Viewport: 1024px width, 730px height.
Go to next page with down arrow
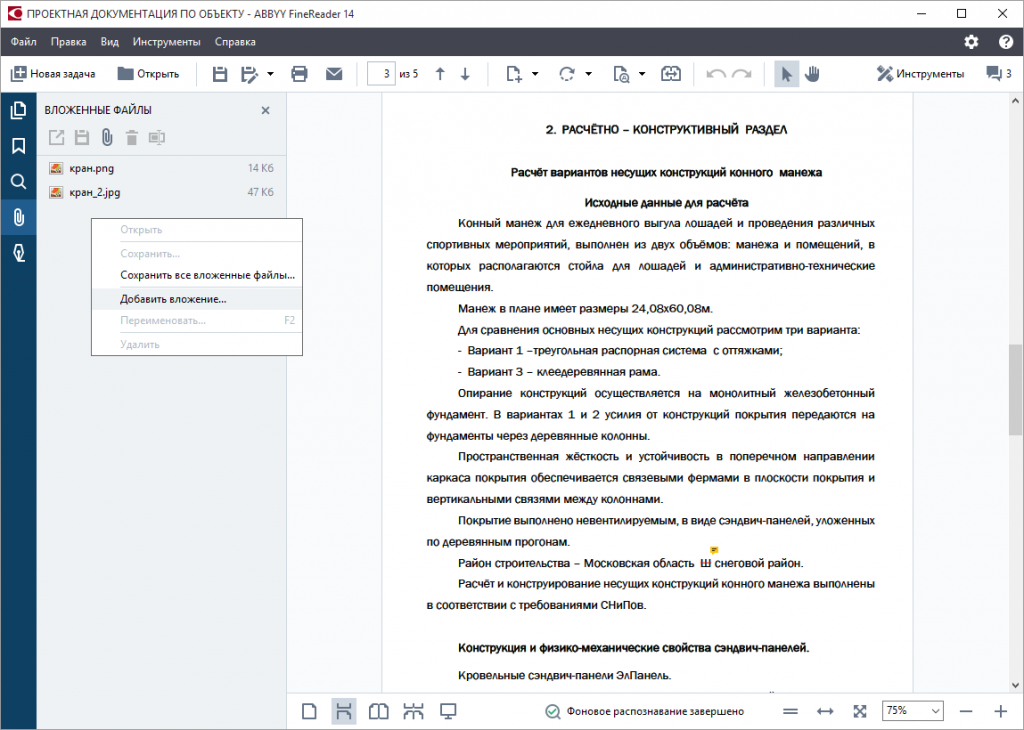(x=465, y=74)
